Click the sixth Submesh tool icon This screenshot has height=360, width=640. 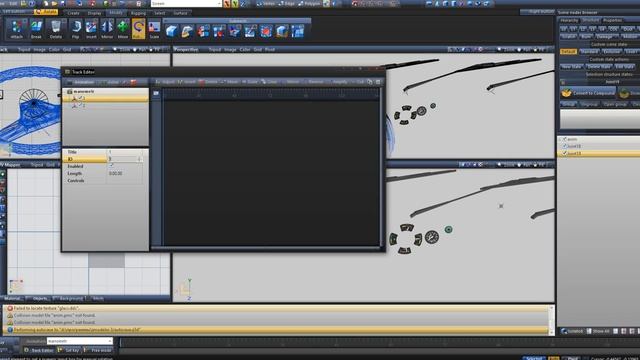[250, 31]
